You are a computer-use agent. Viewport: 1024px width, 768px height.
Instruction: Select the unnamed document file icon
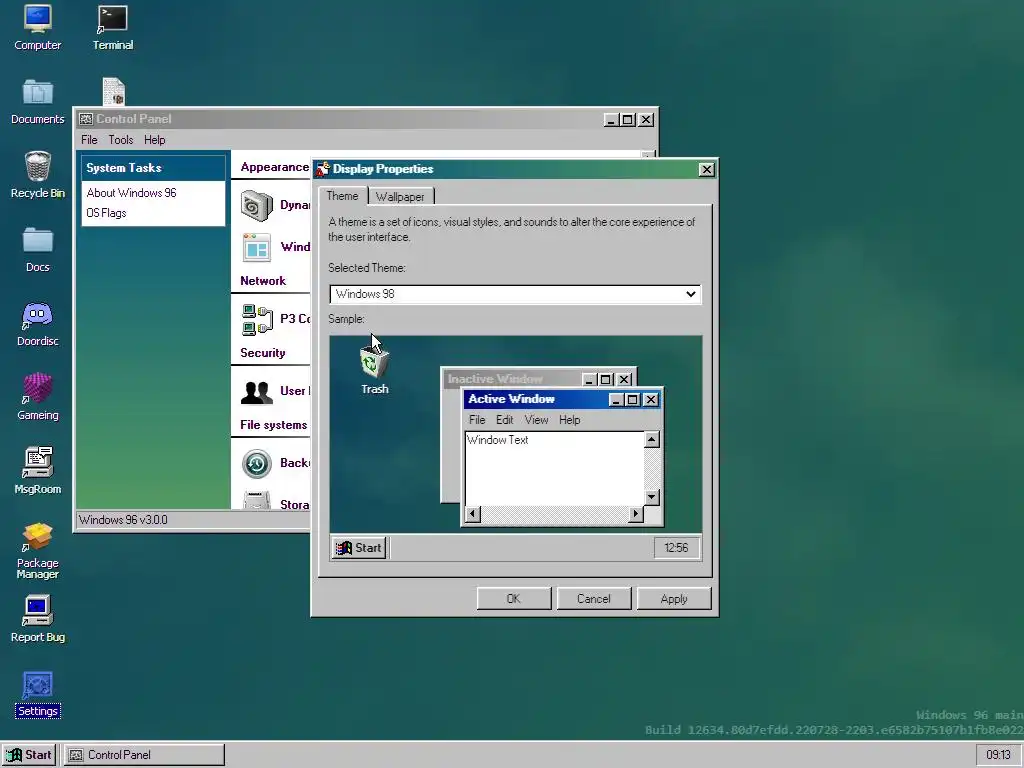114,91
